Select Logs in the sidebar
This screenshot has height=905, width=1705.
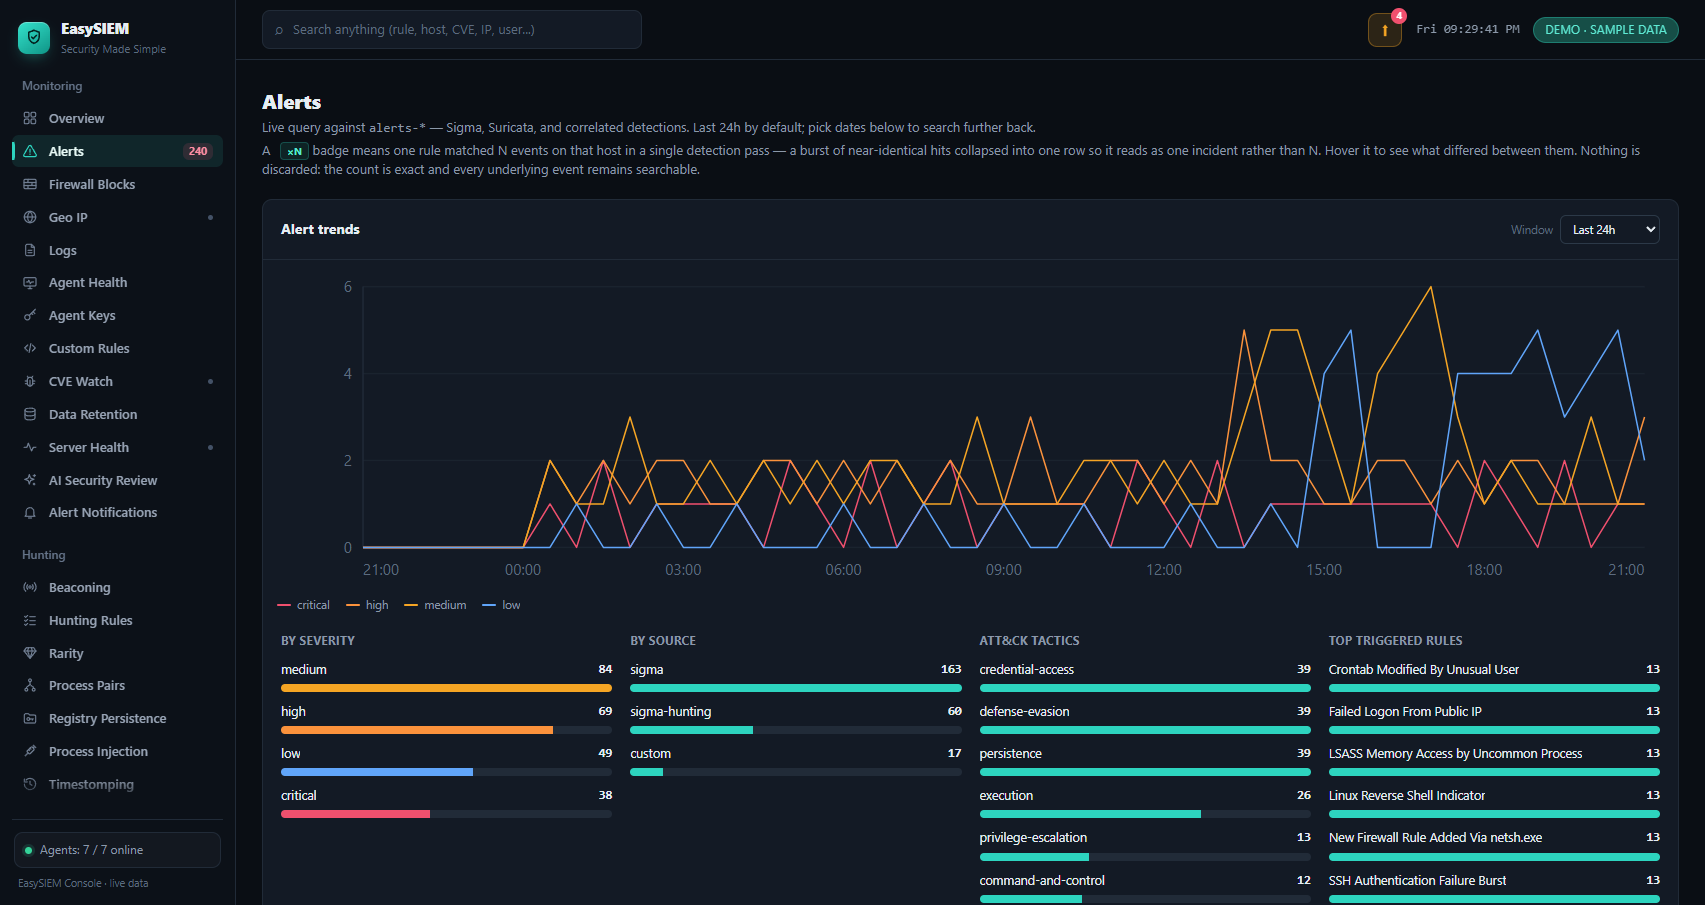coord(117,250)
